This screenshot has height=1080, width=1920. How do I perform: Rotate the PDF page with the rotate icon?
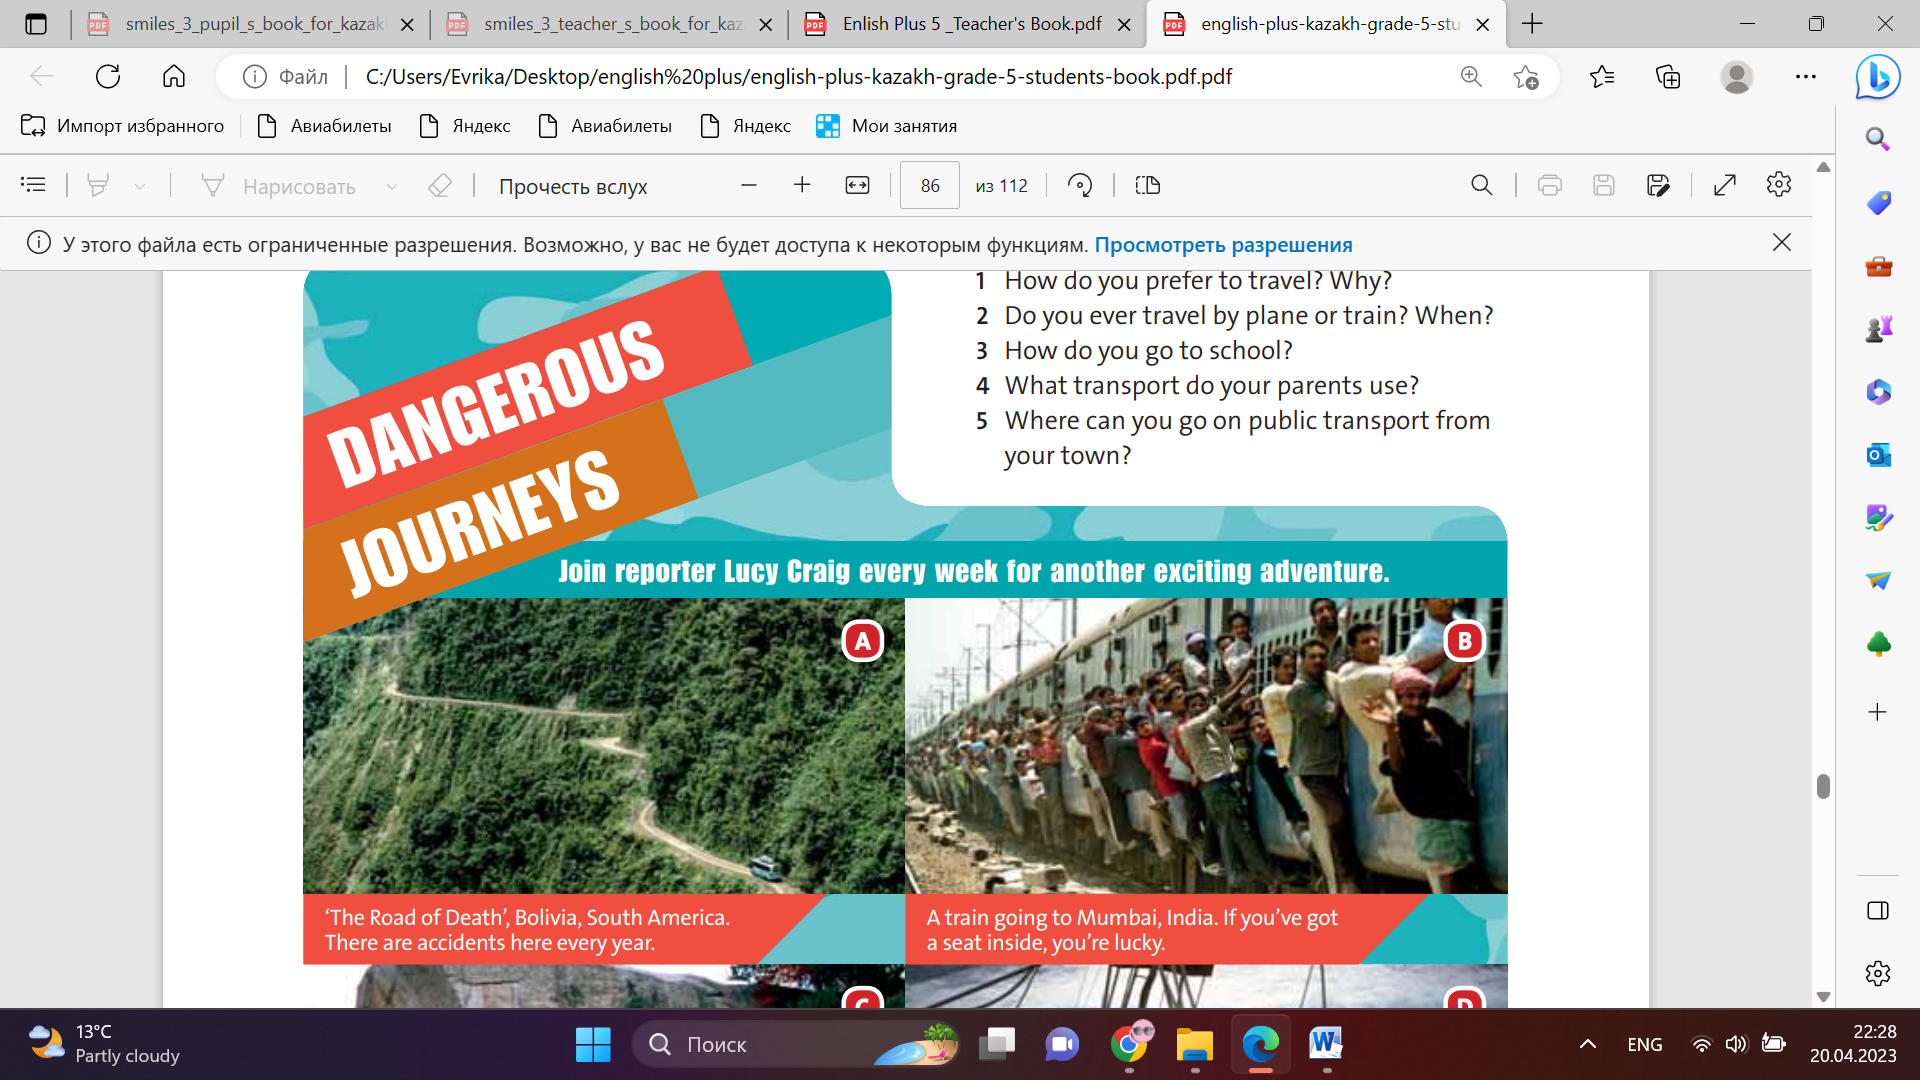(x=1080, y=185)
